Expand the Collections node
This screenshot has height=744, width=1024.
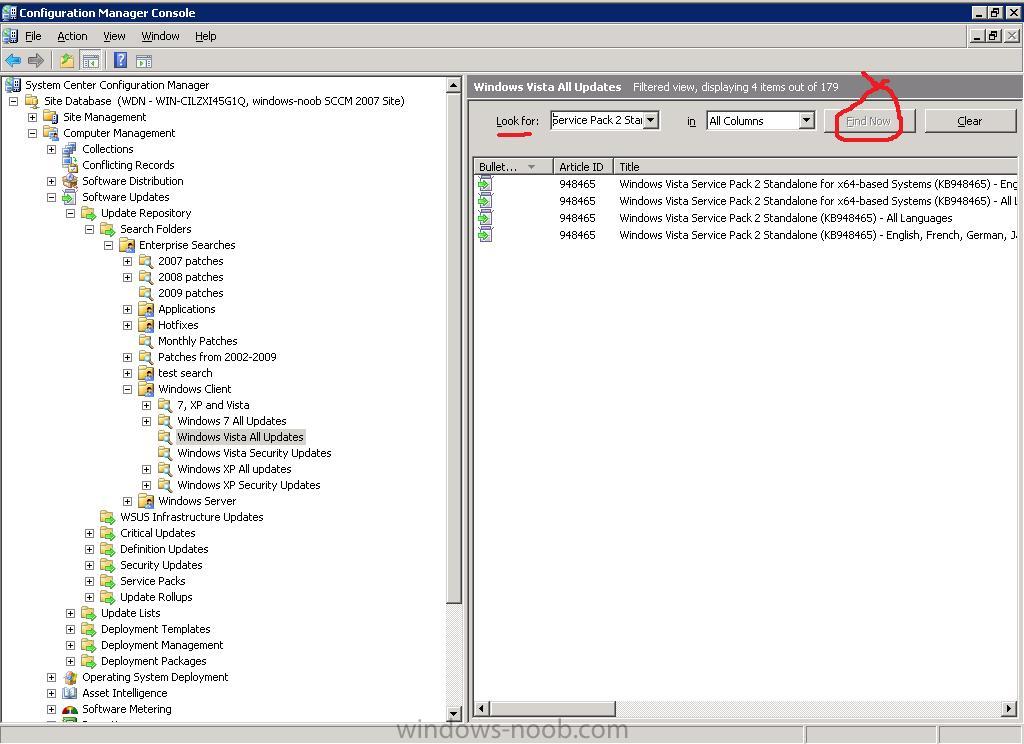click(x=51, y=149)
